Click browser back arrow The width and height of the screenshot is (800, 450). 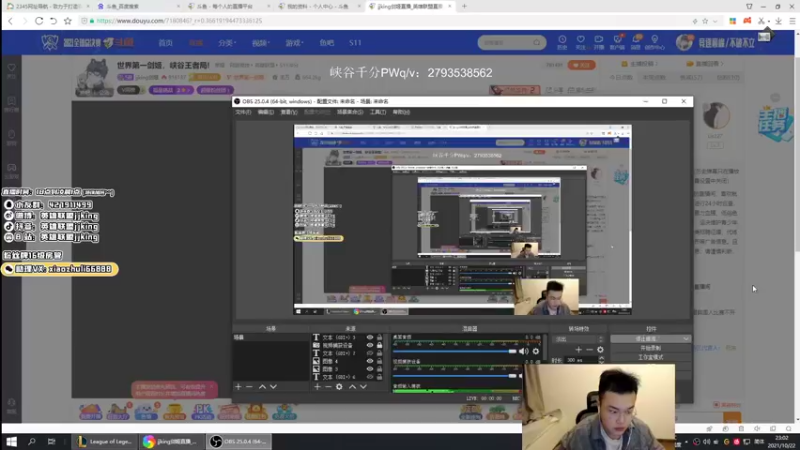click(11, 21)
